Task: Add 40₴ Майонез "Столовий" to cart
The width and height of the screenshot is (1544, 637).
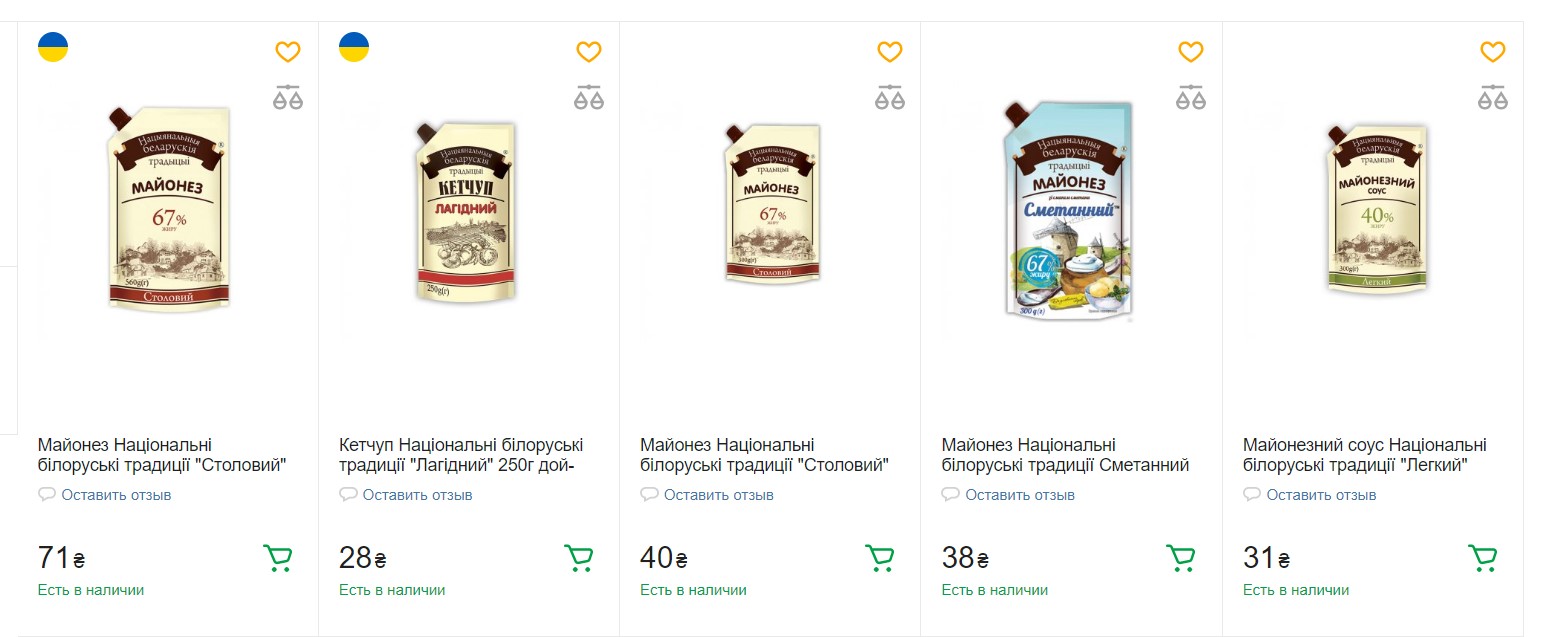Action: (x=879, y=558)
